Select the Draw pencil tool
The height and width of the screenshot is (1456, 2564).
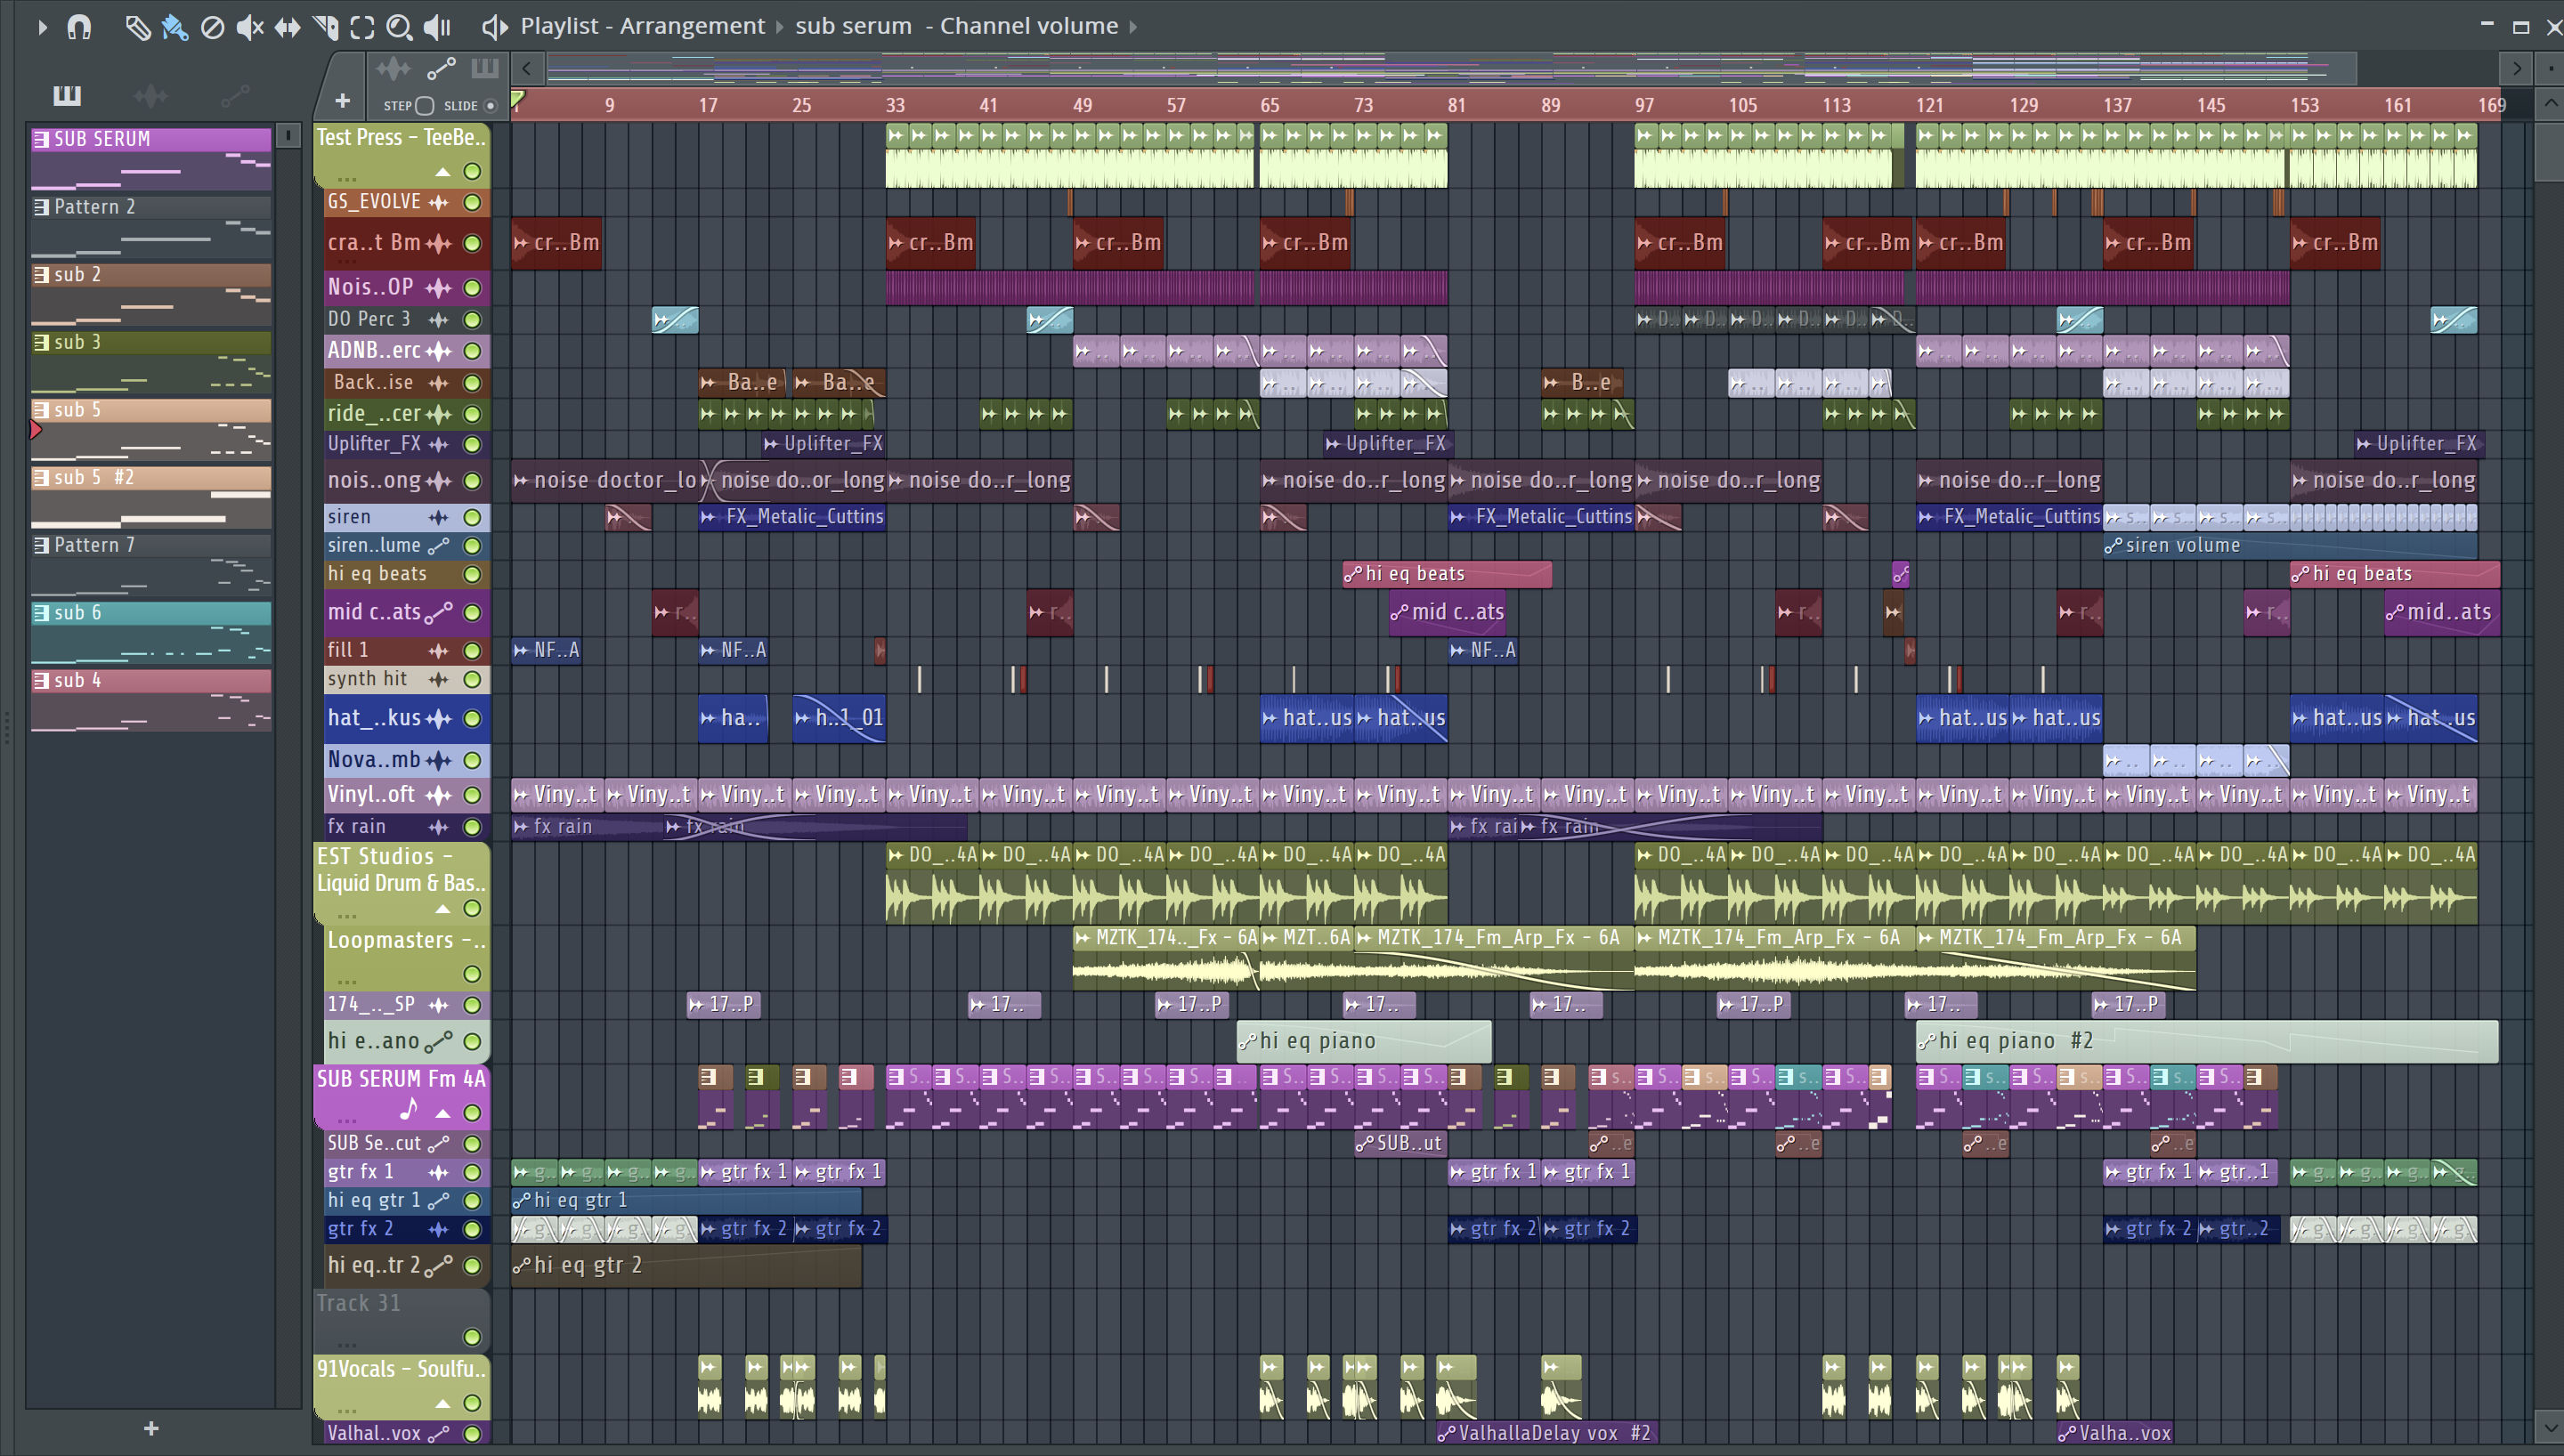[x=137, y=27]
